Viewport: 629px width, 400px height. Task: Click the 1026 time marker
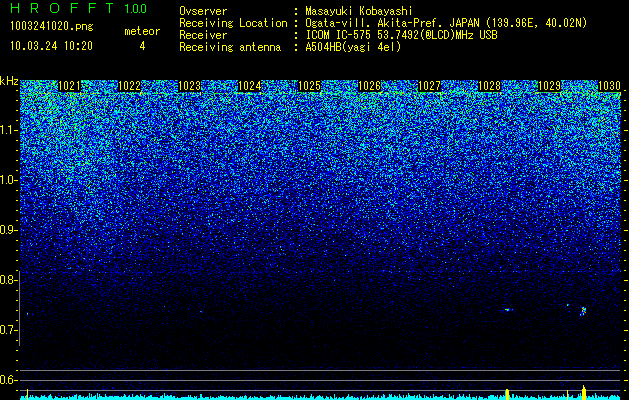tap(369, 86)
